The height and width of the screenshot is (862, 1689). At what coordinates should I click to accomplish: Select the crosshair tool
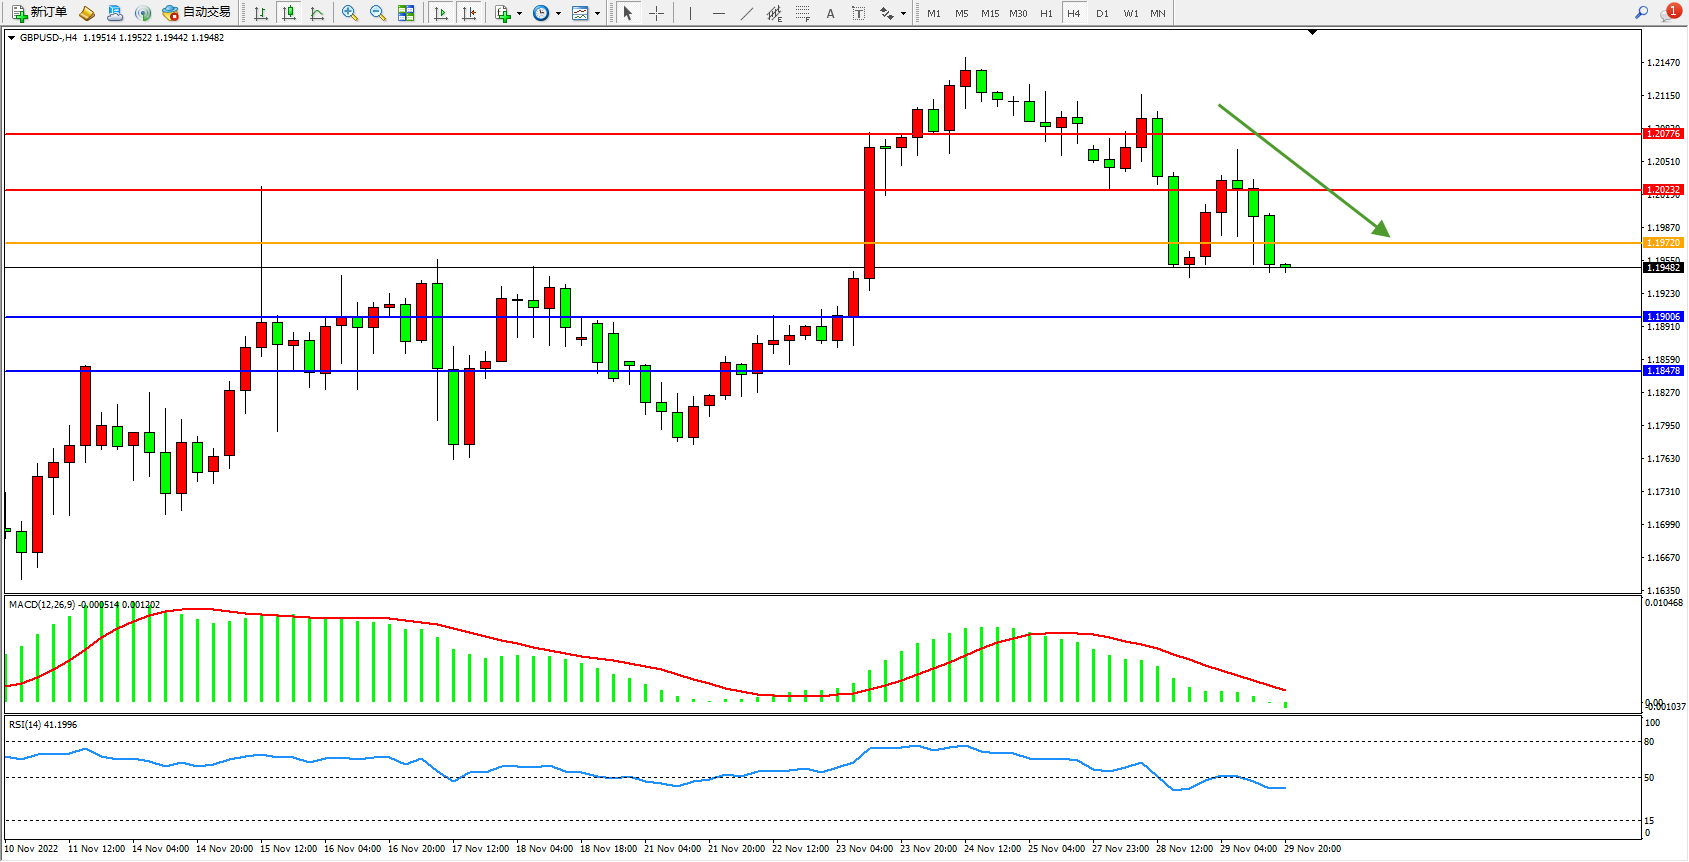coord(656,13)
